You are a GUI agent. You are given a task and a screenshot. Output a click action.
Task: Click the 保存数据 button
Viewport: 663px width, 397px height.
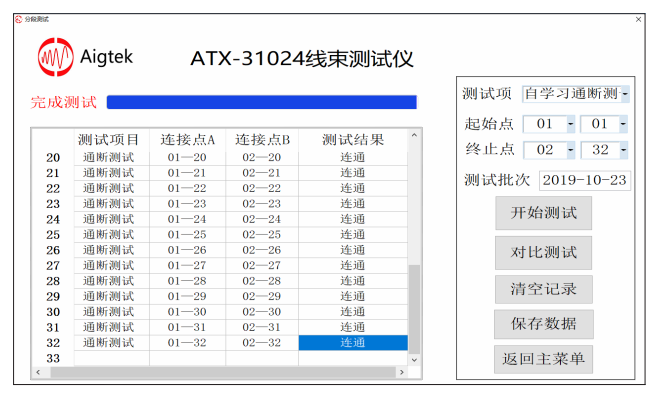pyautogui.click(x=544, y=324)
